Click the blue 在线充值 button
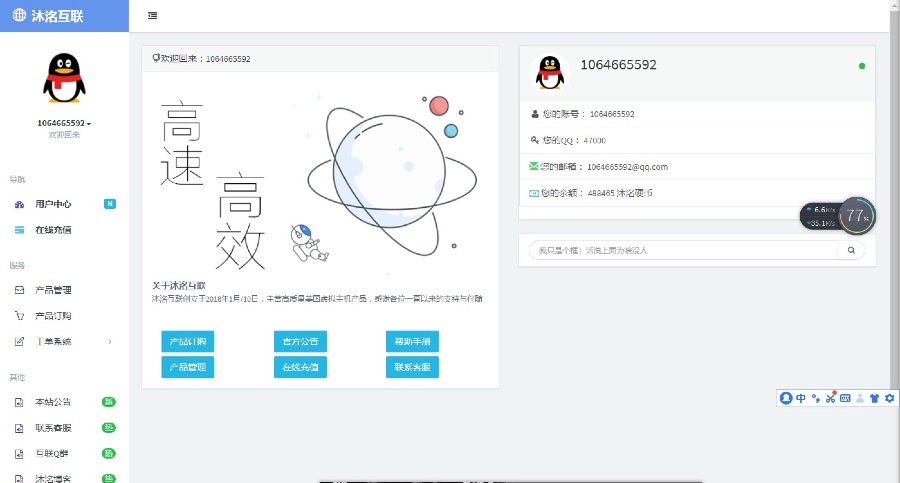This screenshot has height=483, width=900. pyautogui.click(x=300, y=367)
